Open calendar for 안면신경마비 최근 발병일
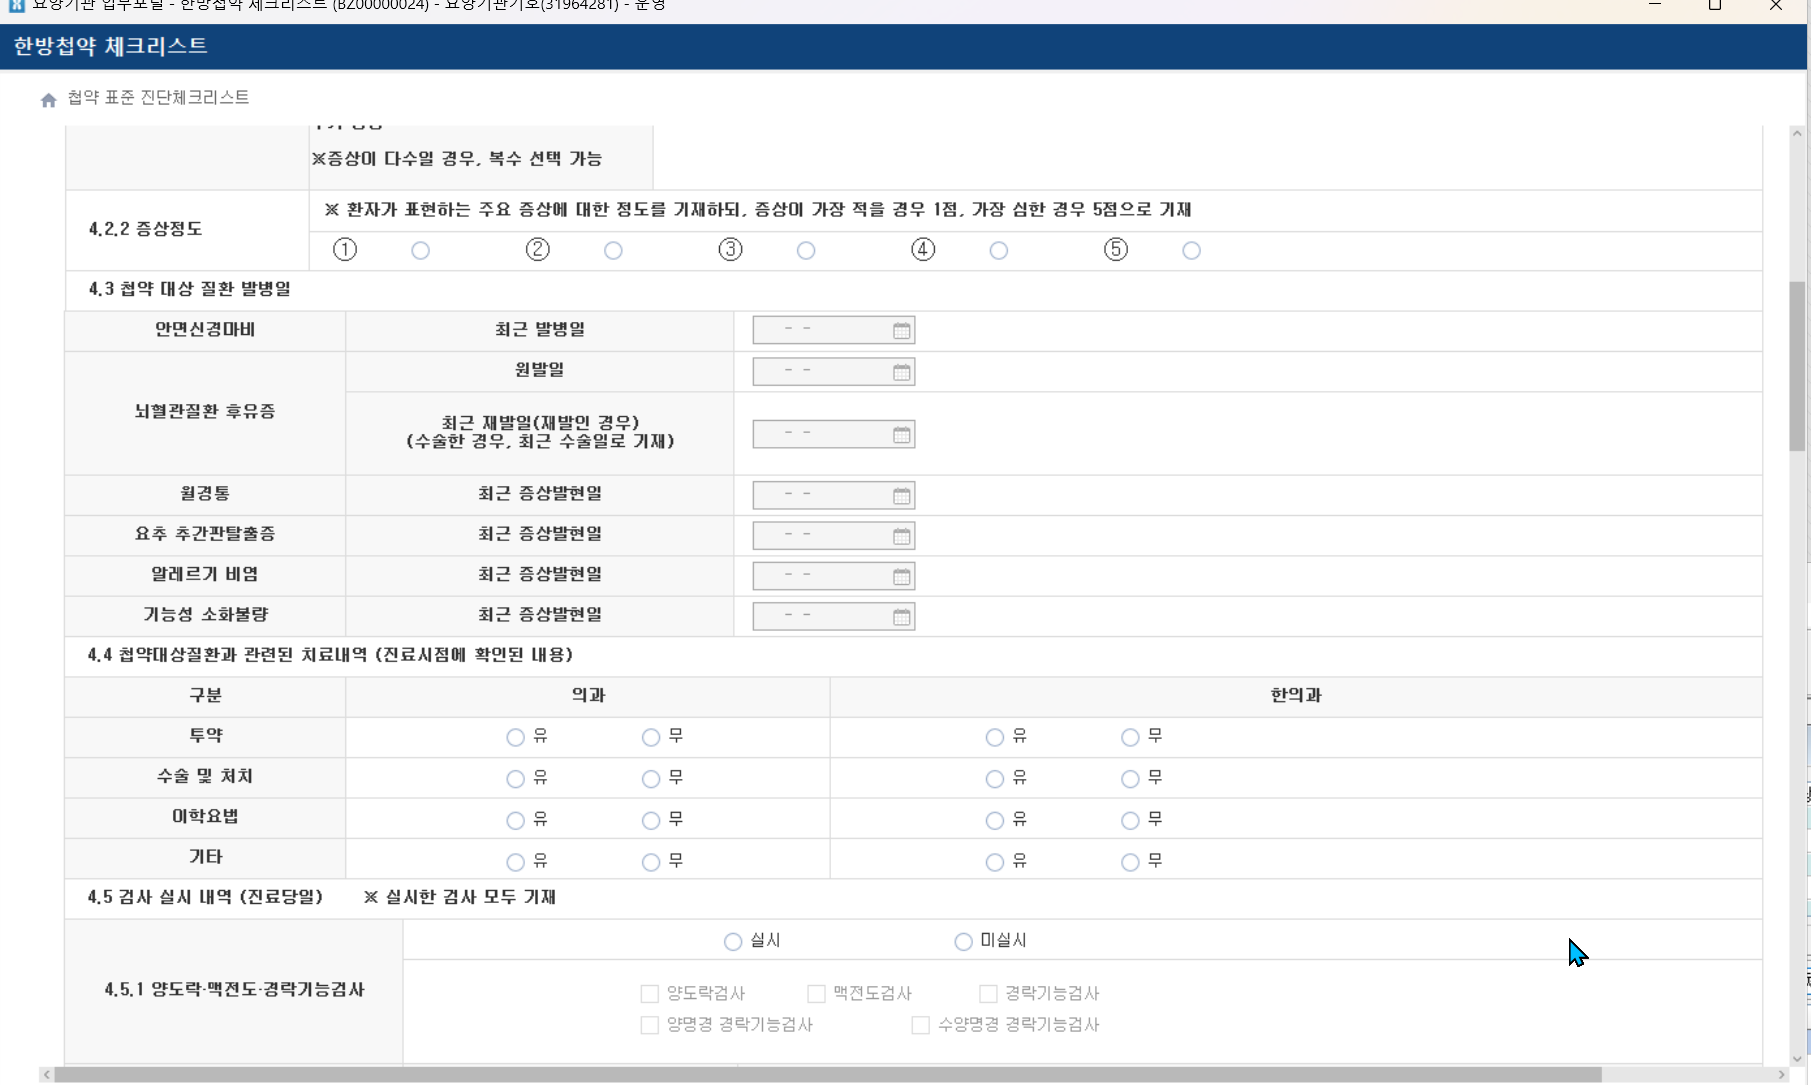 point(901,330)
